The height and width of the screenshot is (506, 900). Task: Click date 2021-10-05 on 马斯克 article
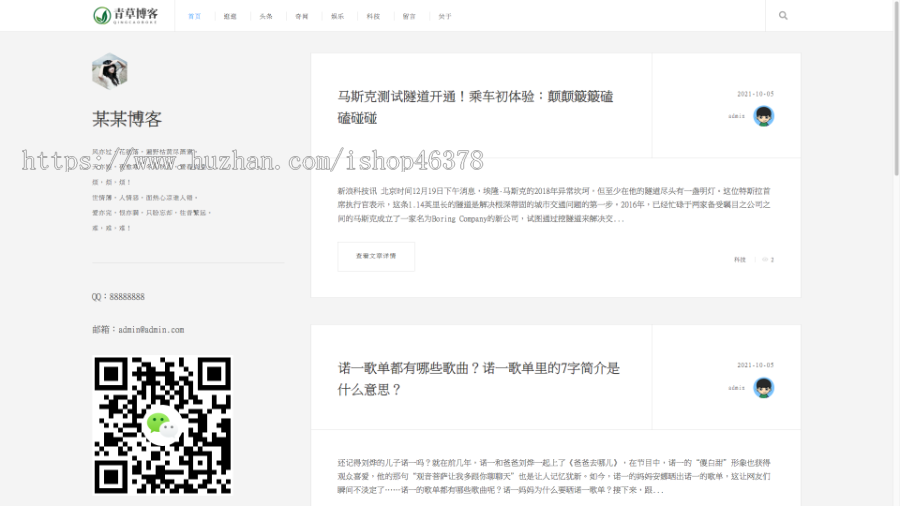click(x=755, y=94)
